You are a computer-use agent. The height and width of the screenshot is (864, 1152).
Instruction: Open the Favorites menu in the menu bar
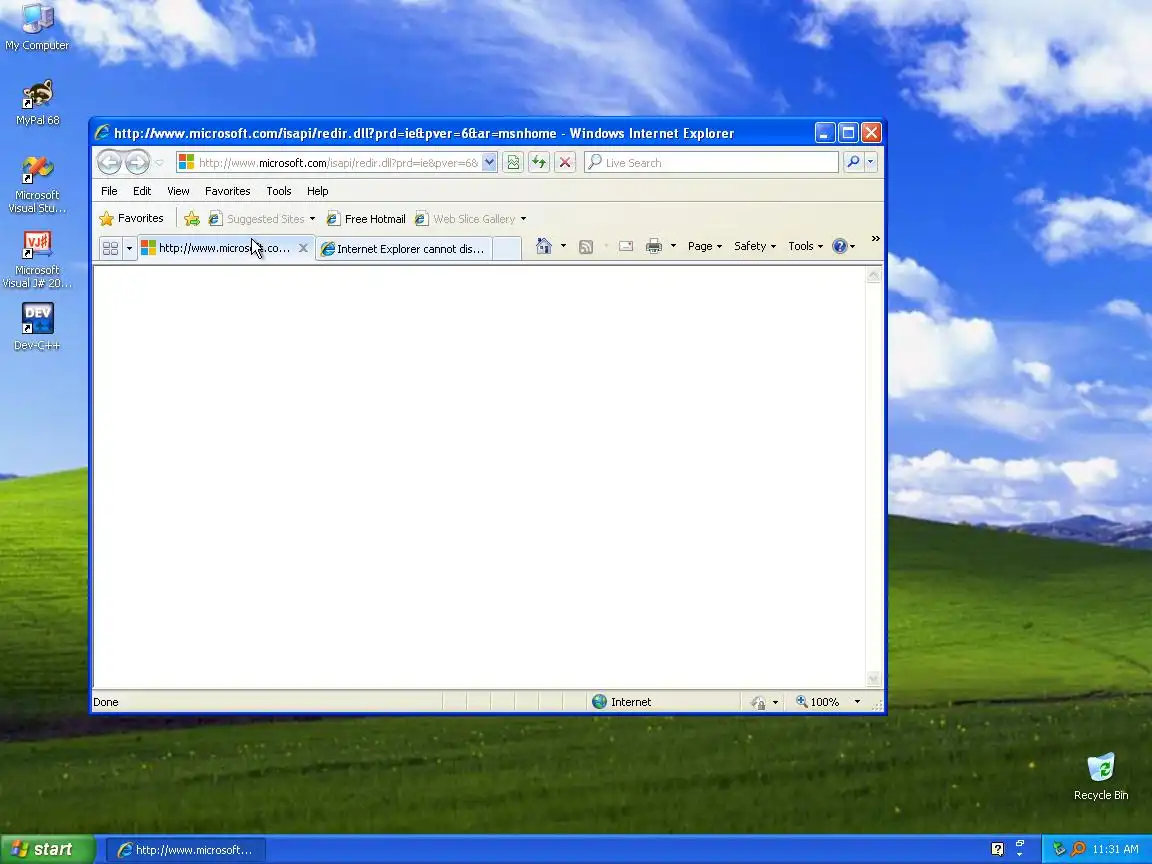tap(228, 191)
